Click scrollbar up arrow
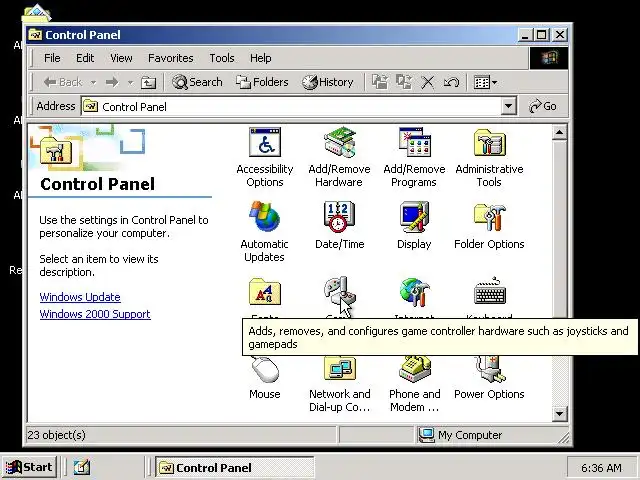 click(x=560, y=133)
